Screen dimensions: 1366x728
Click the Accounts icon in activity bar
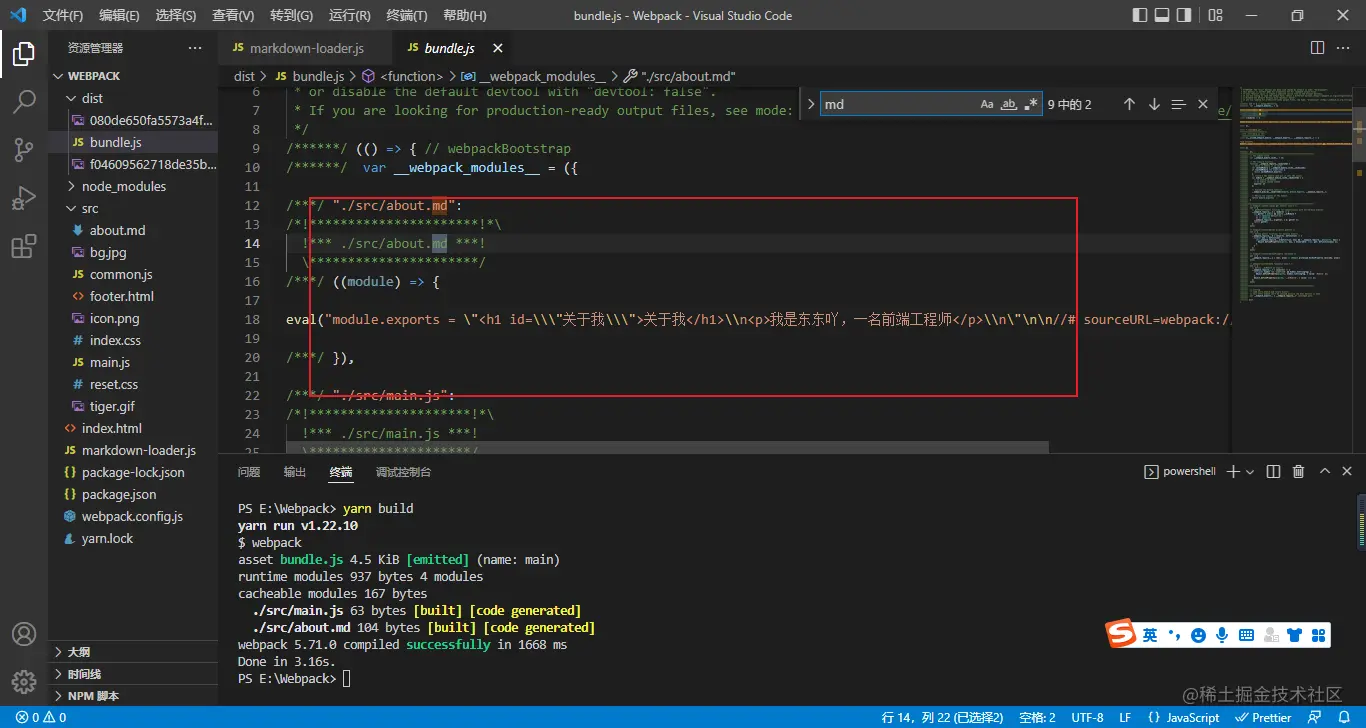24,634
